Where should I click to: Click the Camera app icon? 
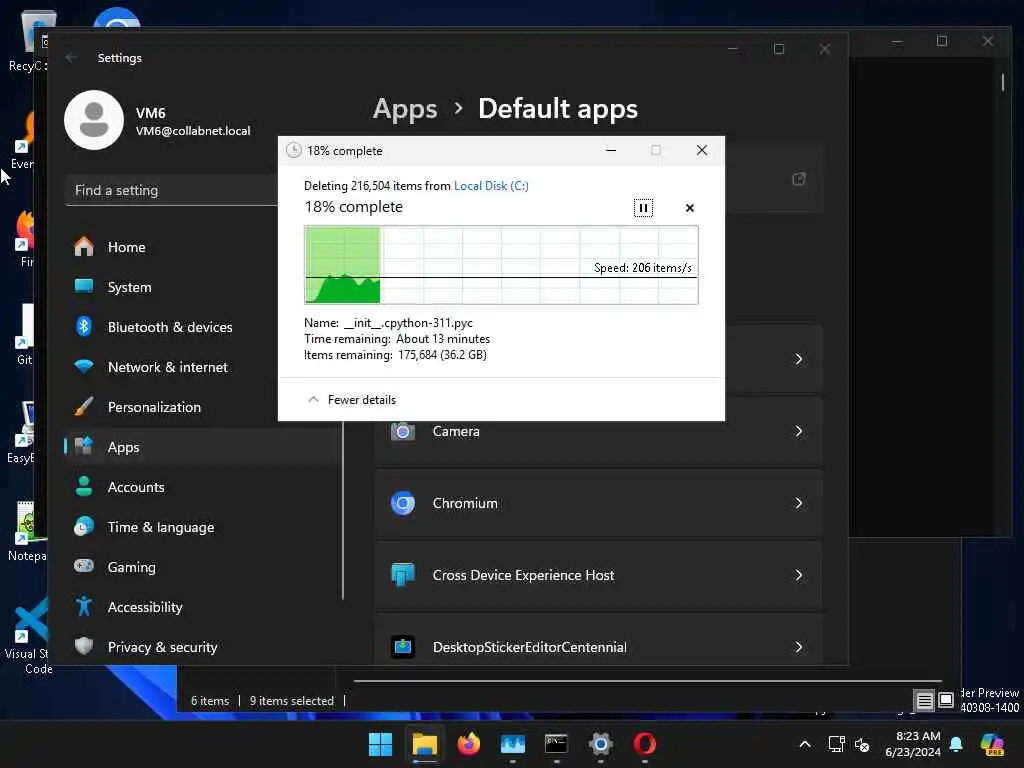click(403, 431)
